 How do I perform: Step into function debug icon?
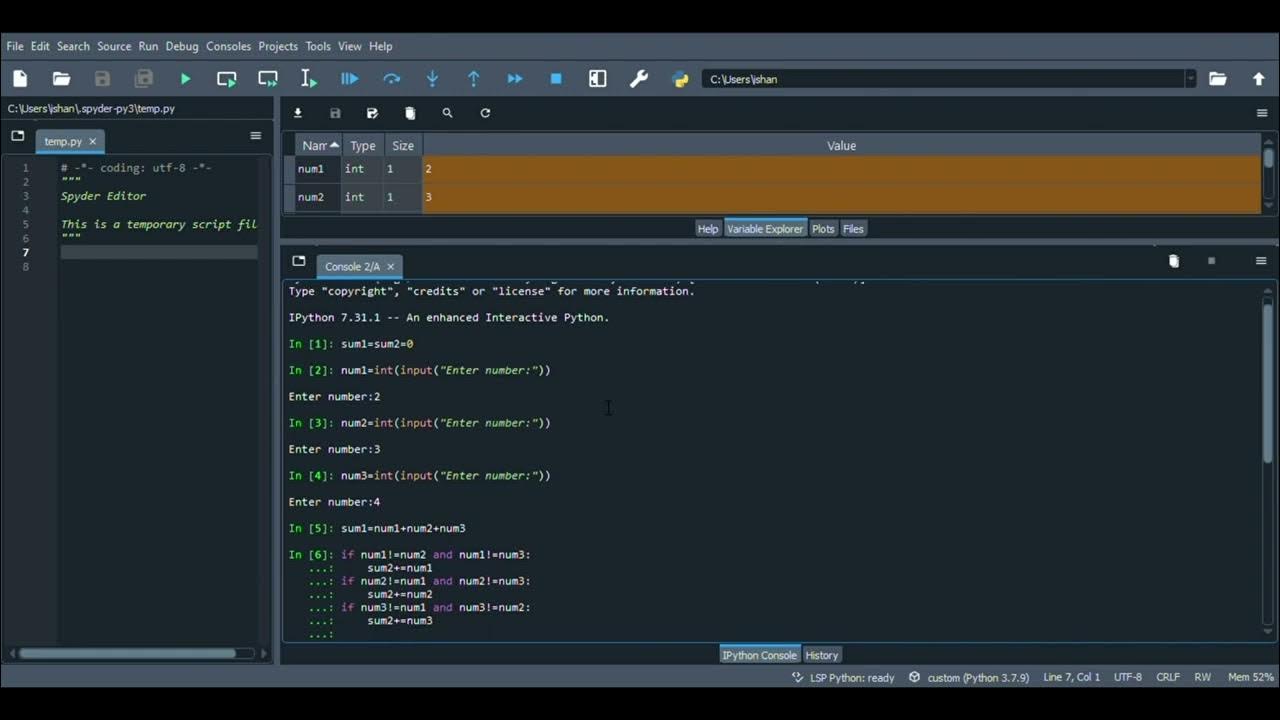coord(433,79)
